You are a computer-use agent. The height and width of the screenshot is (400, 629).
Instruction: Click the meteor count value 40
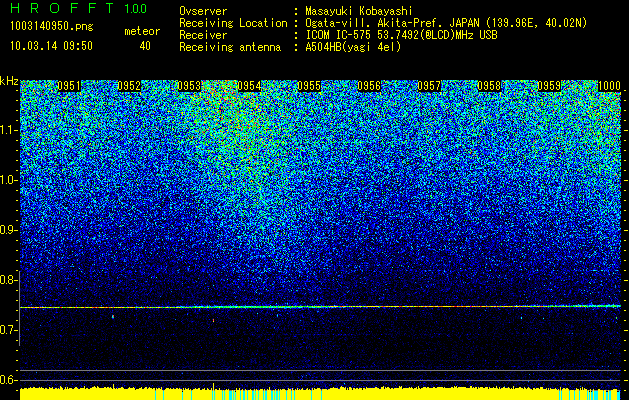point(145,46)
